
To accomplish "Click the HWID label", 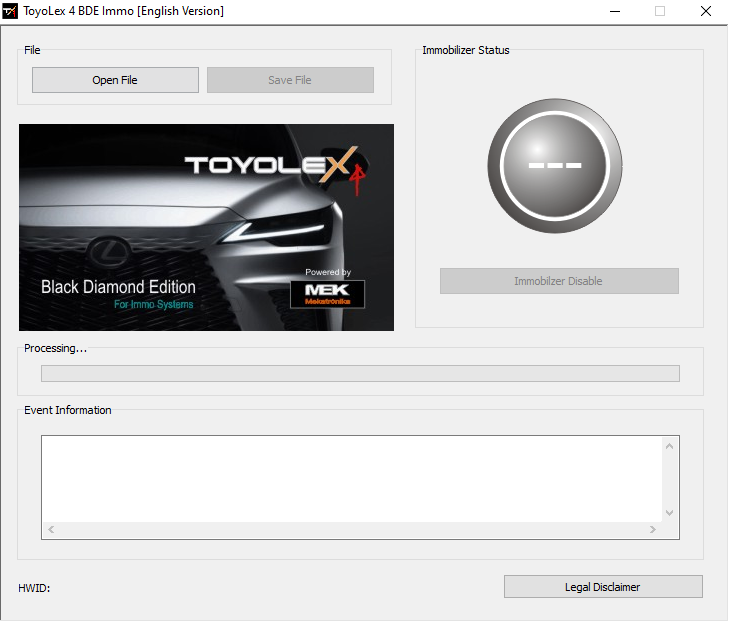I will (34, 588).
